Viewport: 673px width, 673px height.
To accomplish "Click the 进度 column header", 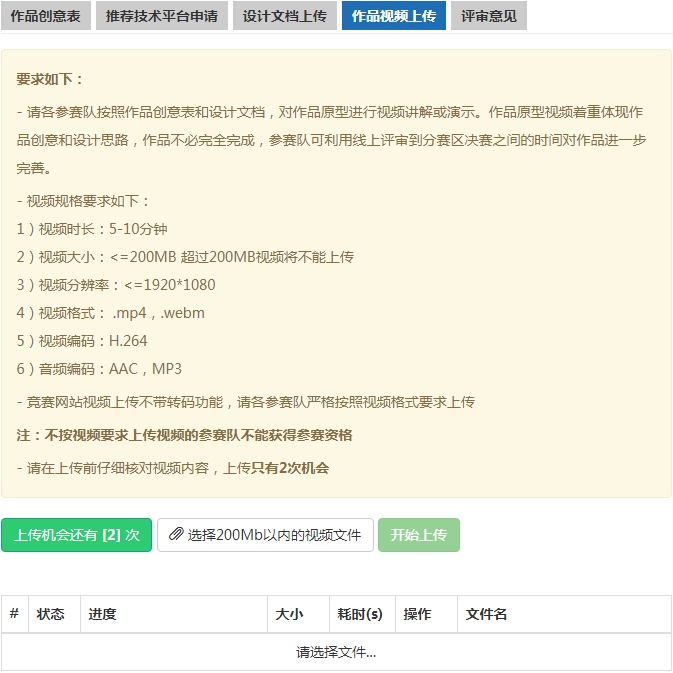I will coord(174,614).
